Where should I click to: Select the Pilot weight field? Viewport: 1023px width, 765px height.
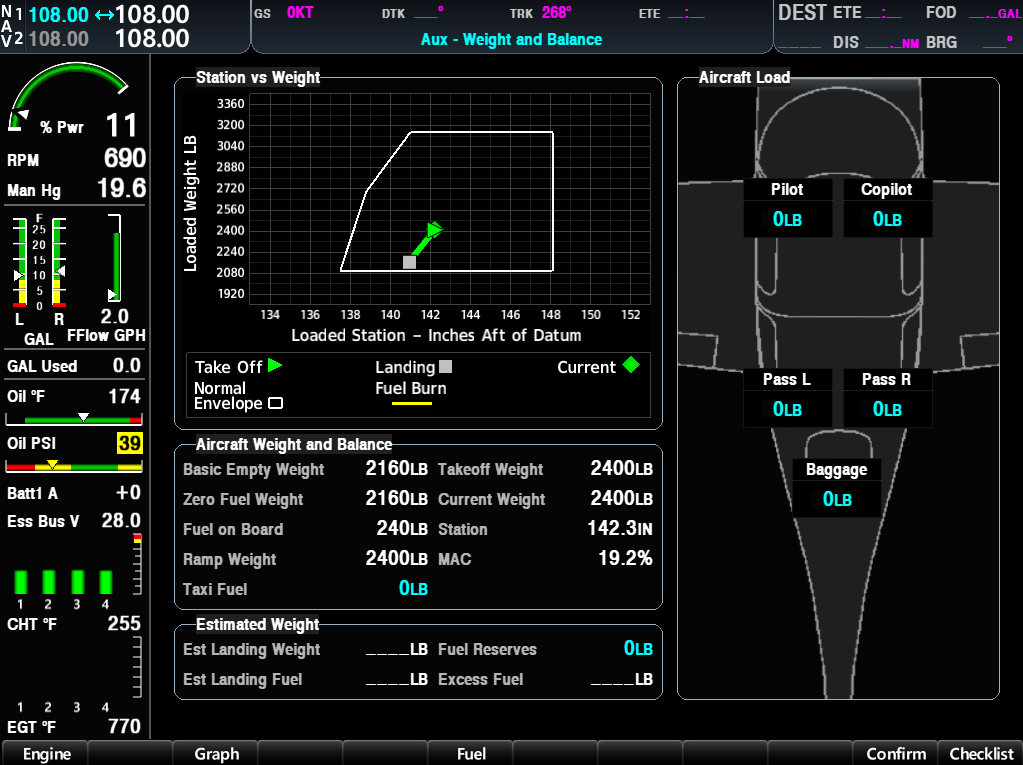point(787,219)
